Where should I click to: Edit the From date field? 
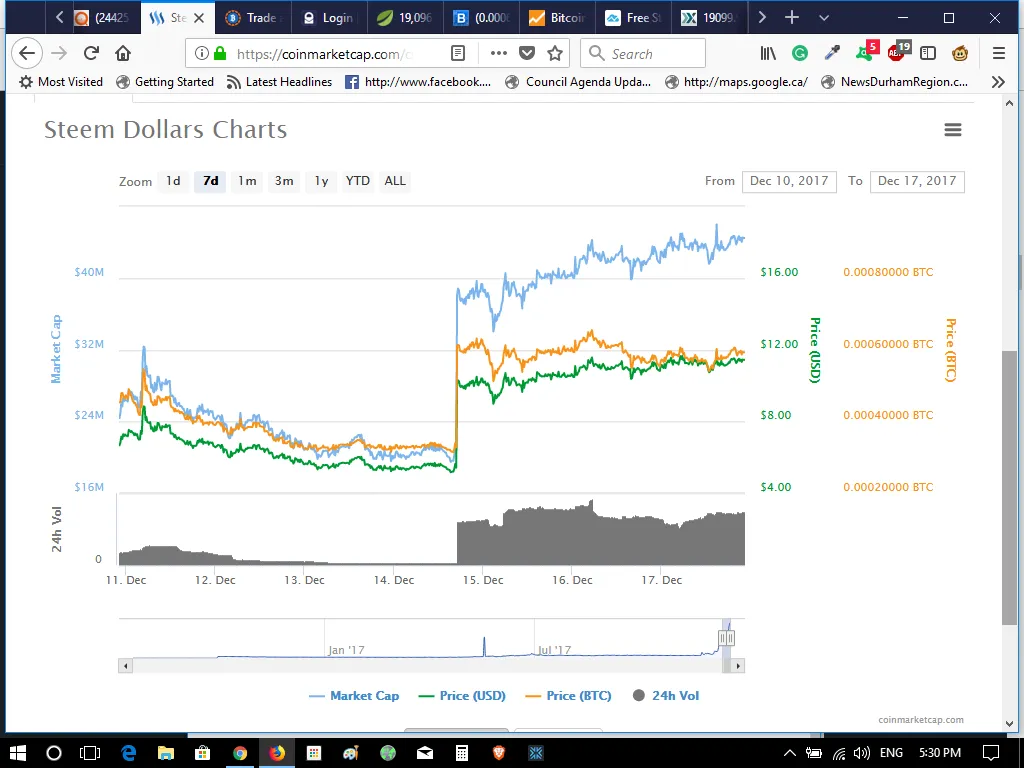click(789, 181)
